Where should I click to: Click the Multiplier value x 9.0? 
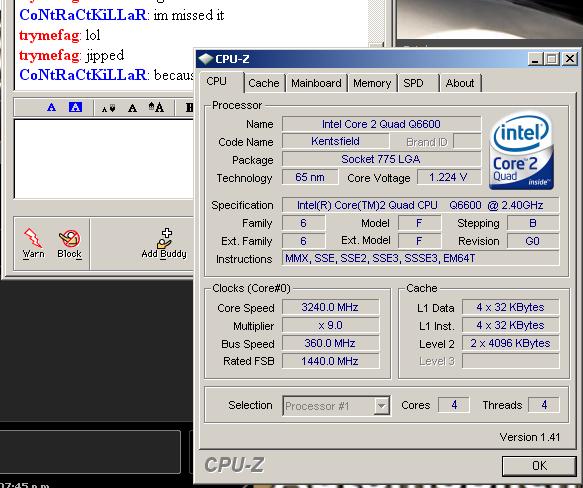[330, 325]
